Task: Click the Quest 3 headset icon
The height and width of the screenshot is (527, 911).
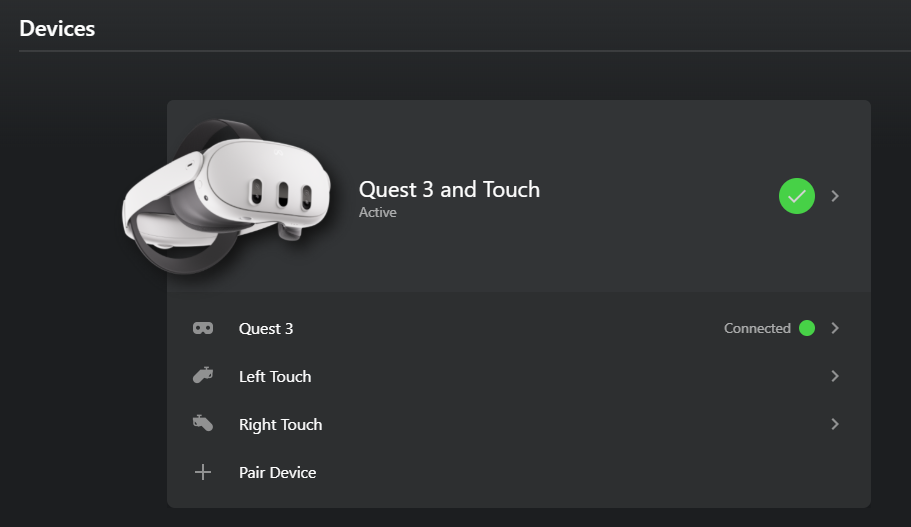Action: (203, 328)
